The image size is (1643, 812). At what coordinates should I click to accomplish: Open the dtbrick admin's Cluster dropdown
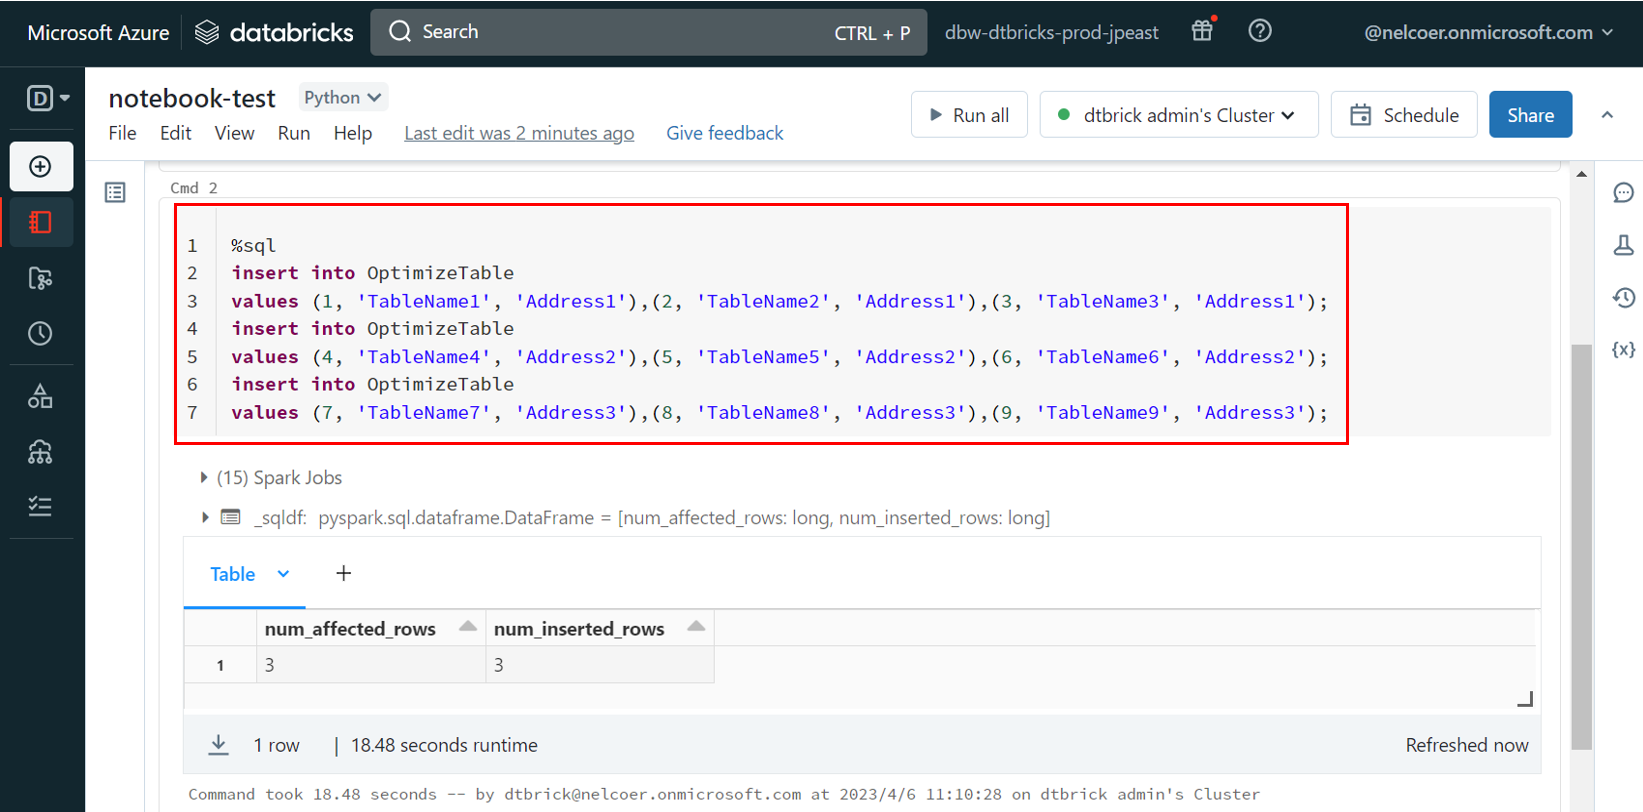click(1178, 115)
